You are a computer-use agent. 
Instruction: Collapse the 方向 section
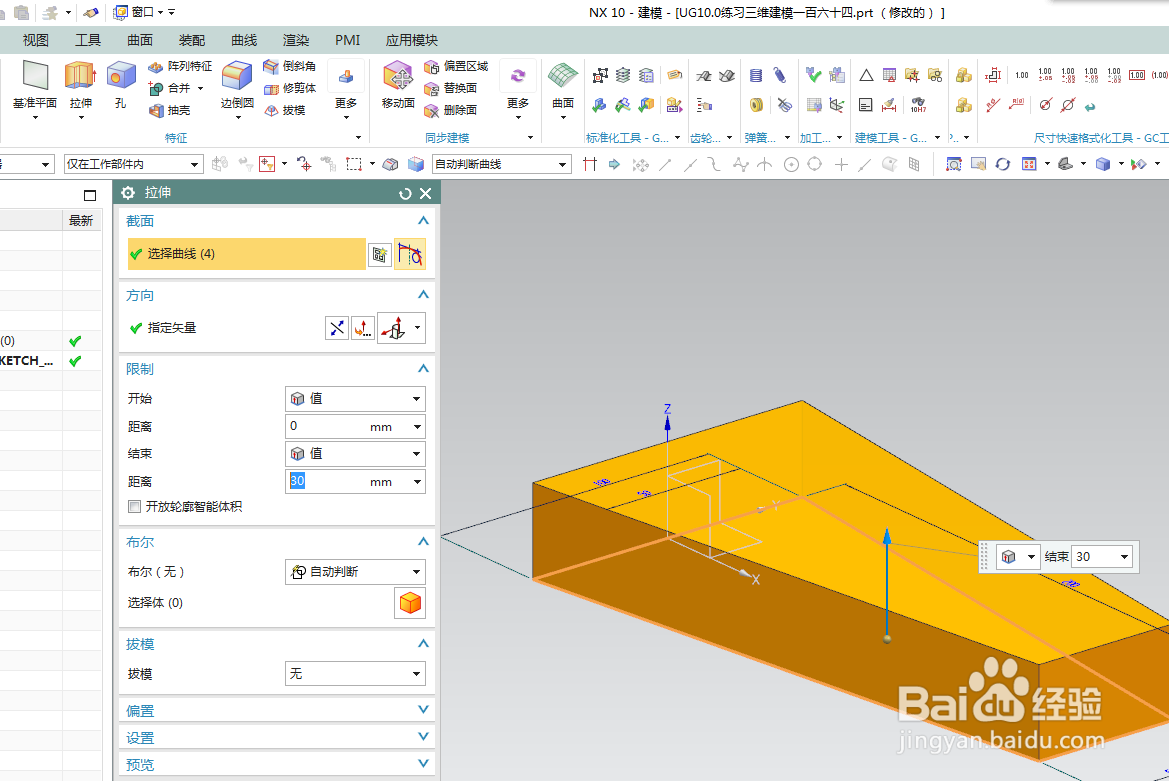423,295
